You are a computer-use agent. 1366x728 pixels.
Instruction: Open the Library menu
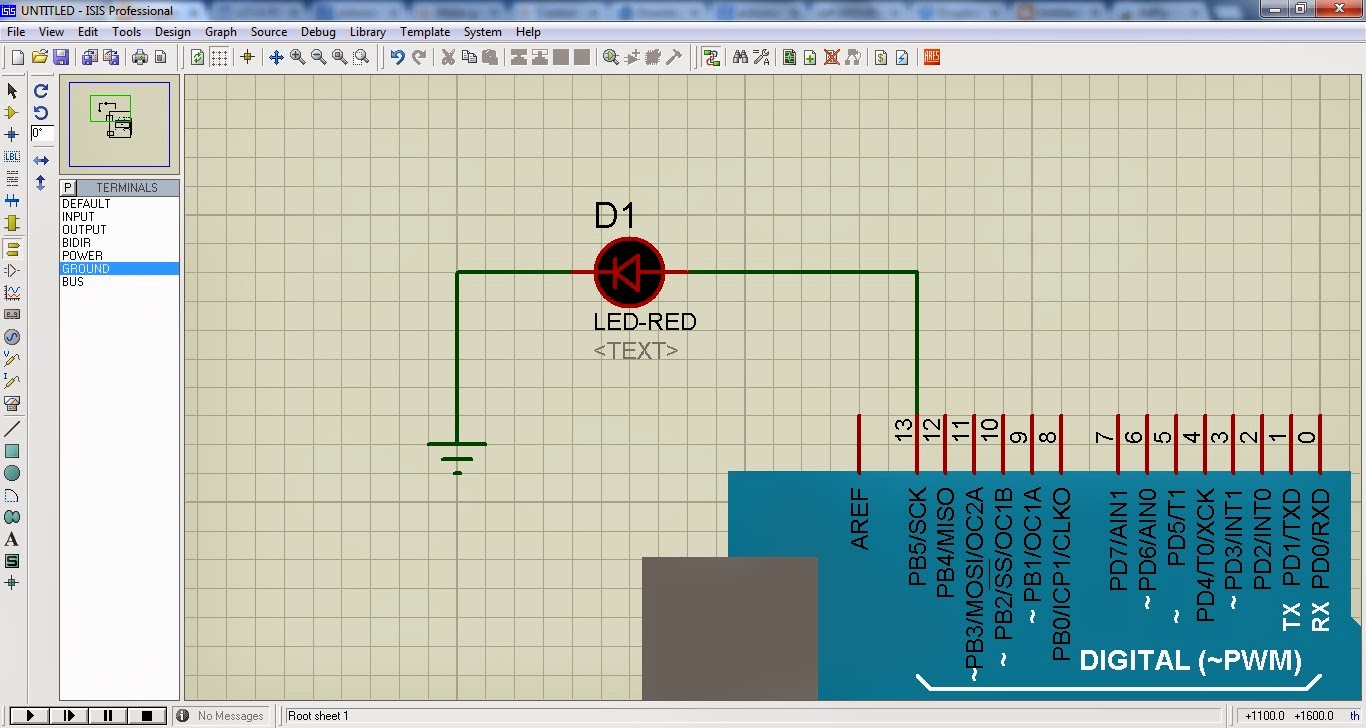pos(367,31)
